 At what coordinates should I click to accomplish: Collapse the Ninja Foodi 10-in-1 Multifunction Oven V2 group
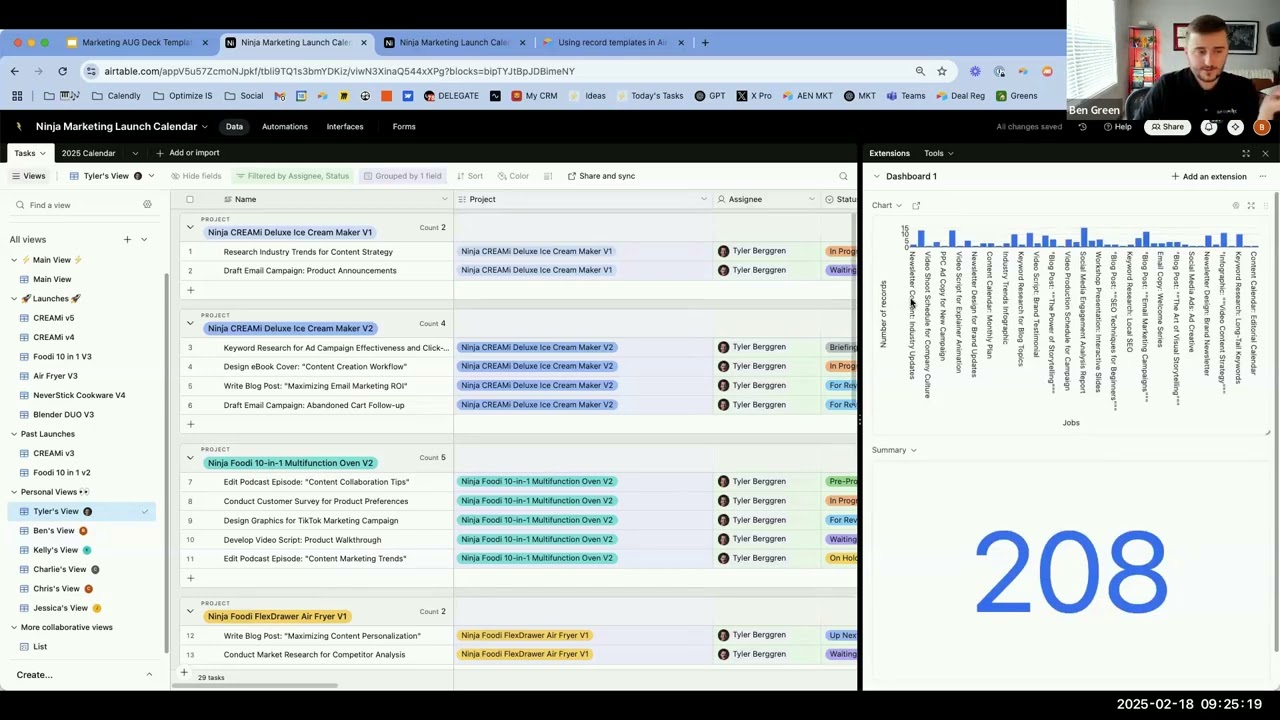(190, 458)
